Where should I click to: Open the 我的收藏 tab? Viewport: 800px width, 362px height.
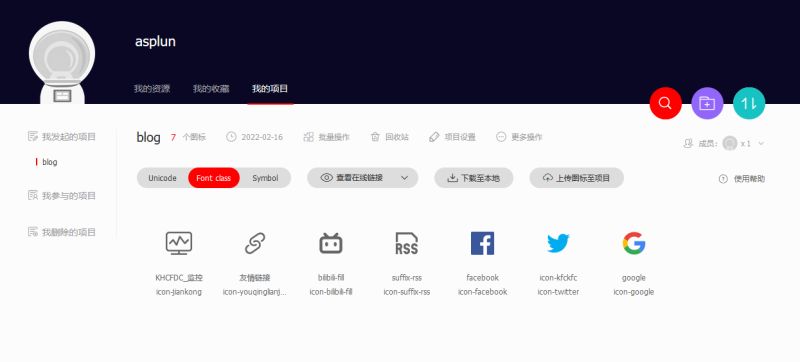(x=211, y=89)
